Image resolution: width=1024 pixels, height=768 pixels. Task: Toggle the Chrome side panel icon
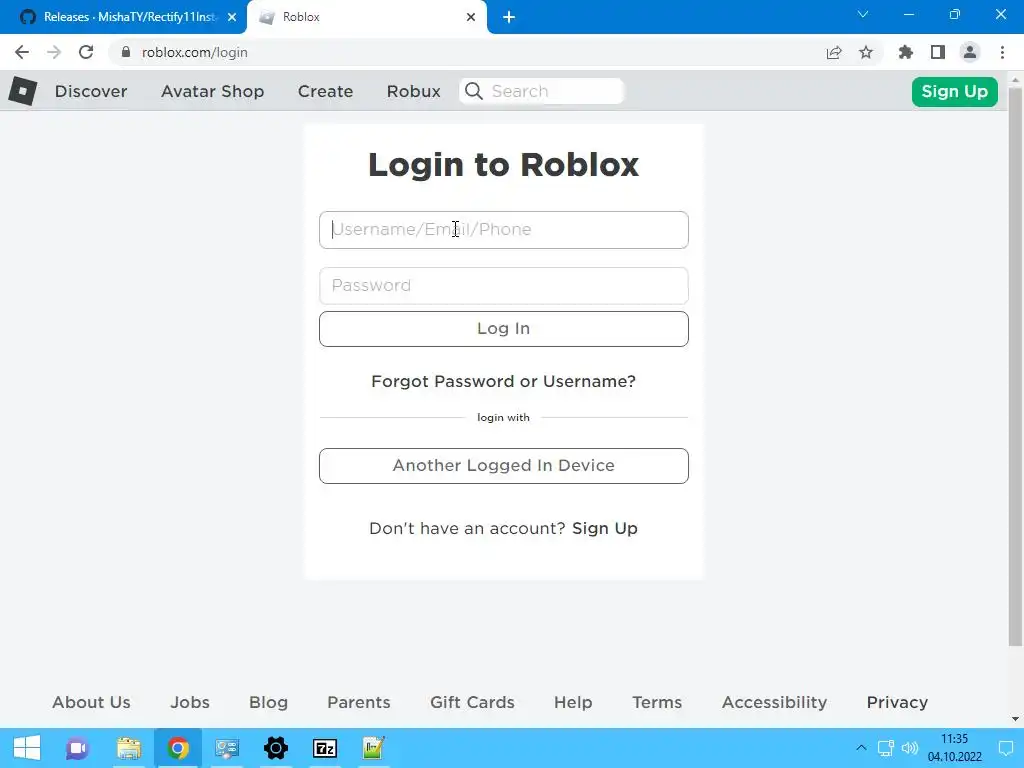938,52
